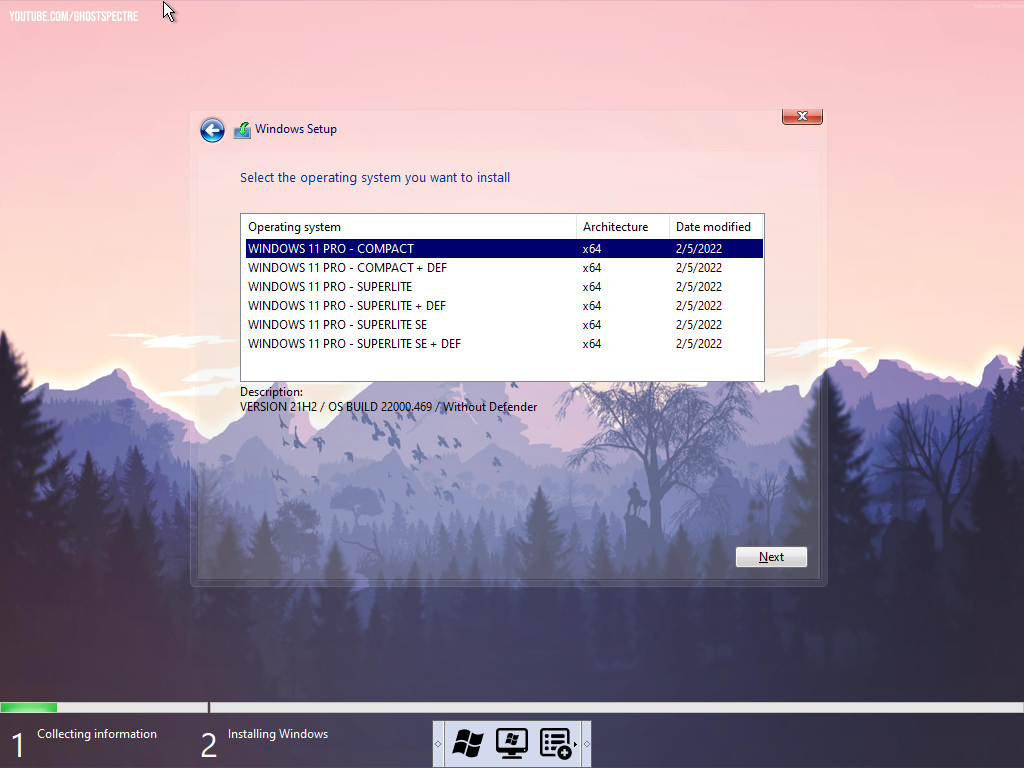Click the Collecting information step label
The image size is (1024, 768).
click(x=97, y=734)
